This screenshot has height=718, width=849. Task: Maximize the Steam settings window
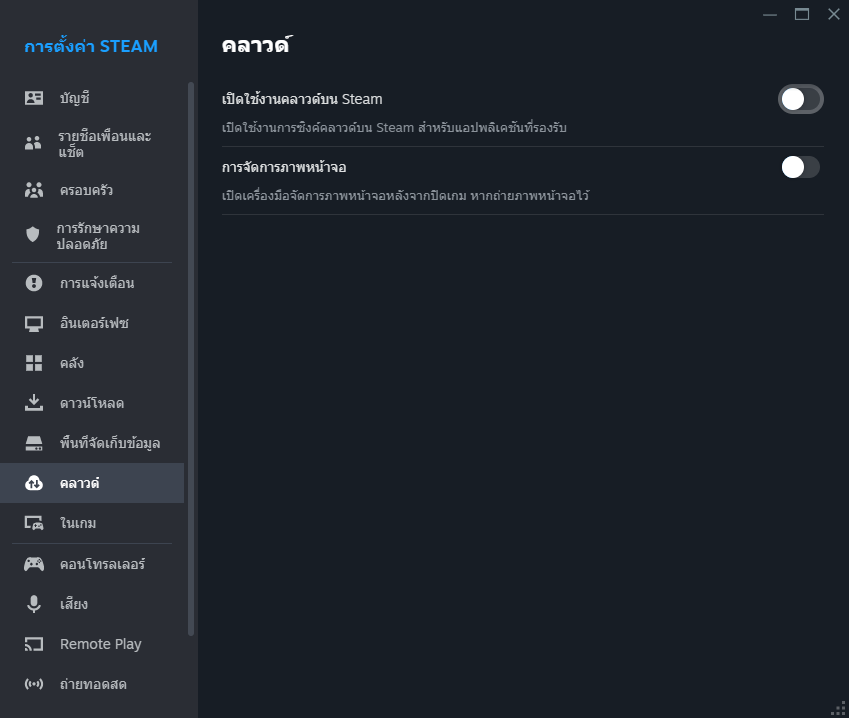[801, 14]
